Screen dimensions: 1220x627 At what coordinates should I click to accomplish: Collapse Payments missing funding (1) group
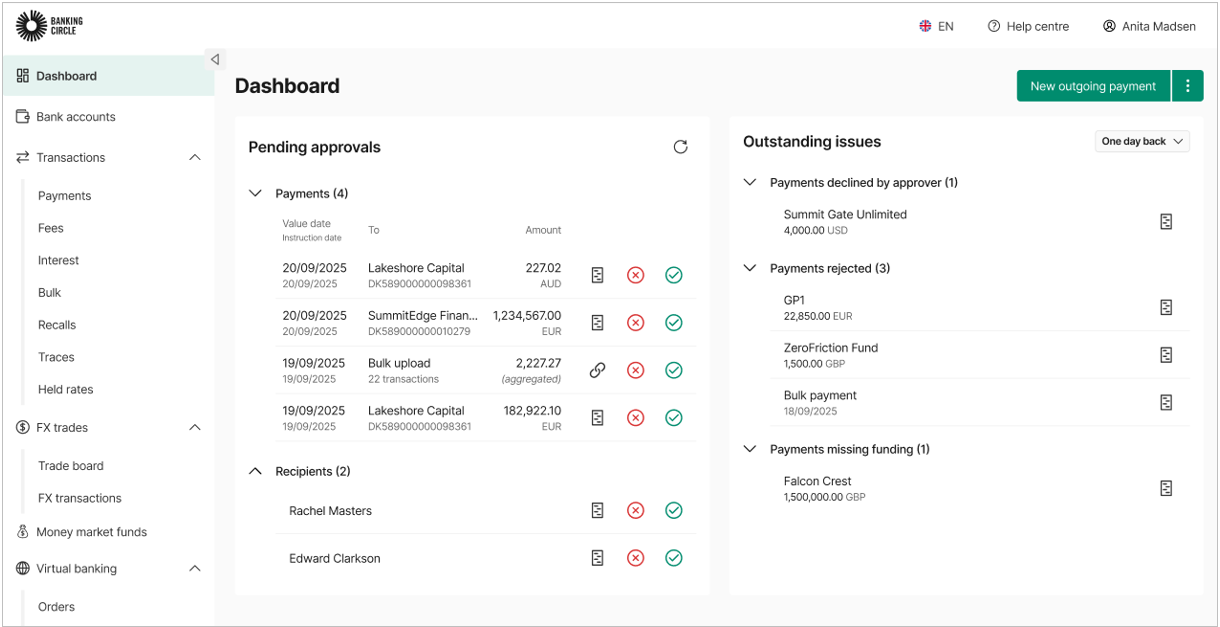pyautogui.click(x=750, y=449)
